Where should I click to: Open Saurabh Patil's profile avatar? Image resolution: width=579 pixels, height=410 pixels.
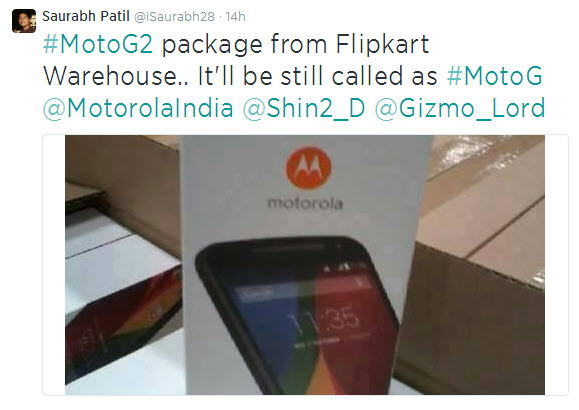[x=24, y=21]
